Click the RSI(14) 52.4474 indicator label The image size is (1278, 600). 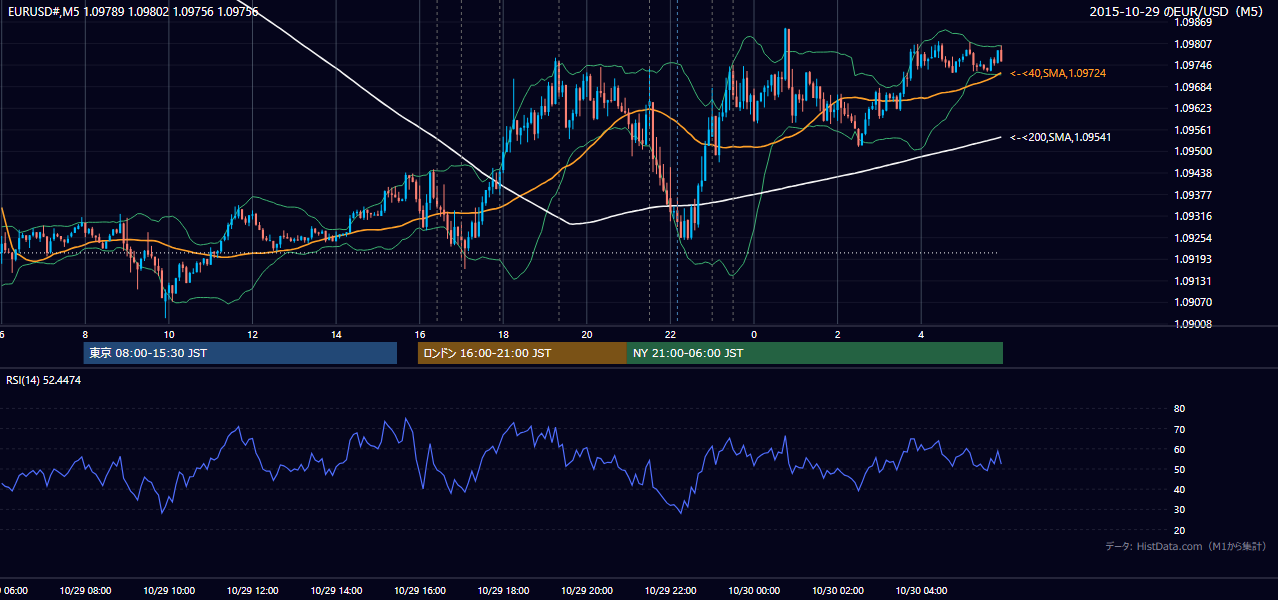44,380
